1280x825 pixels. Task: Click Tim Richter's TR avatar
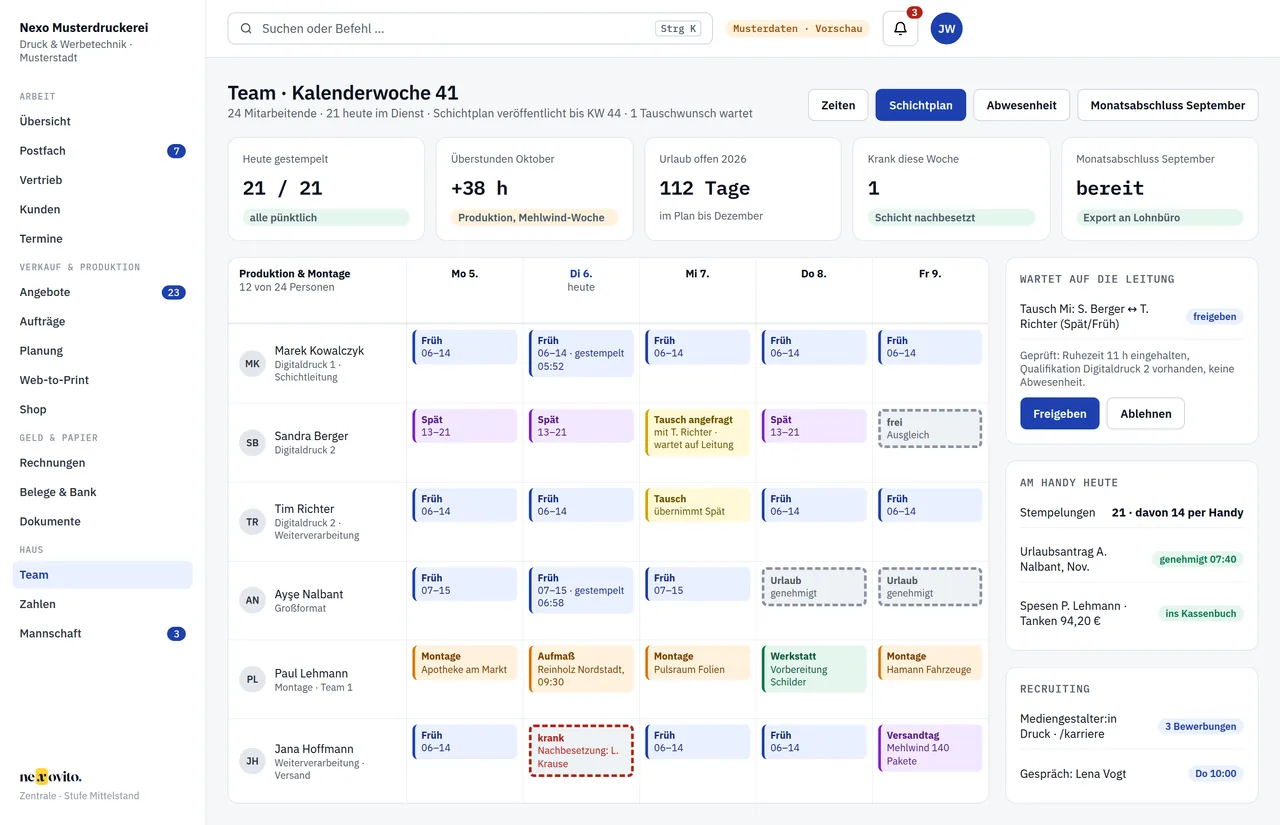(x=253, y=522)
